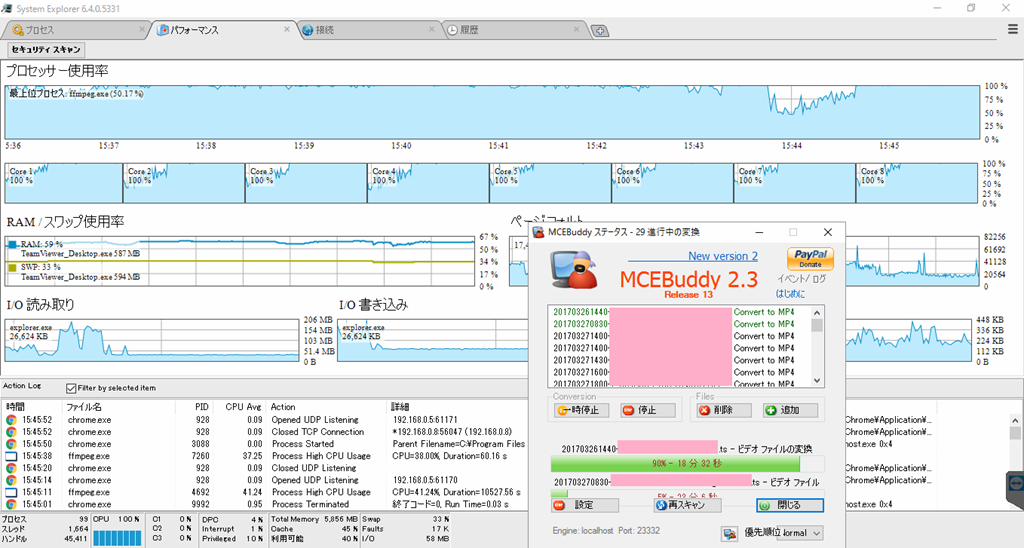Viewport: 1024px width, 548px height.
Task: Click the RAM / スワップ使用率 graph
Action: (240, 261)
